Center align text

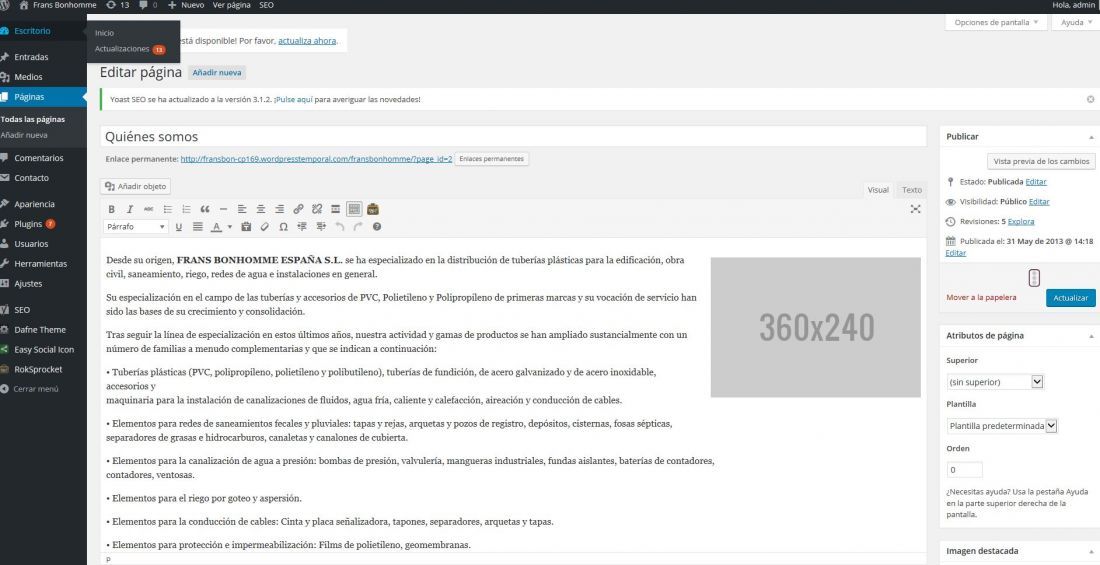(261, 209)
